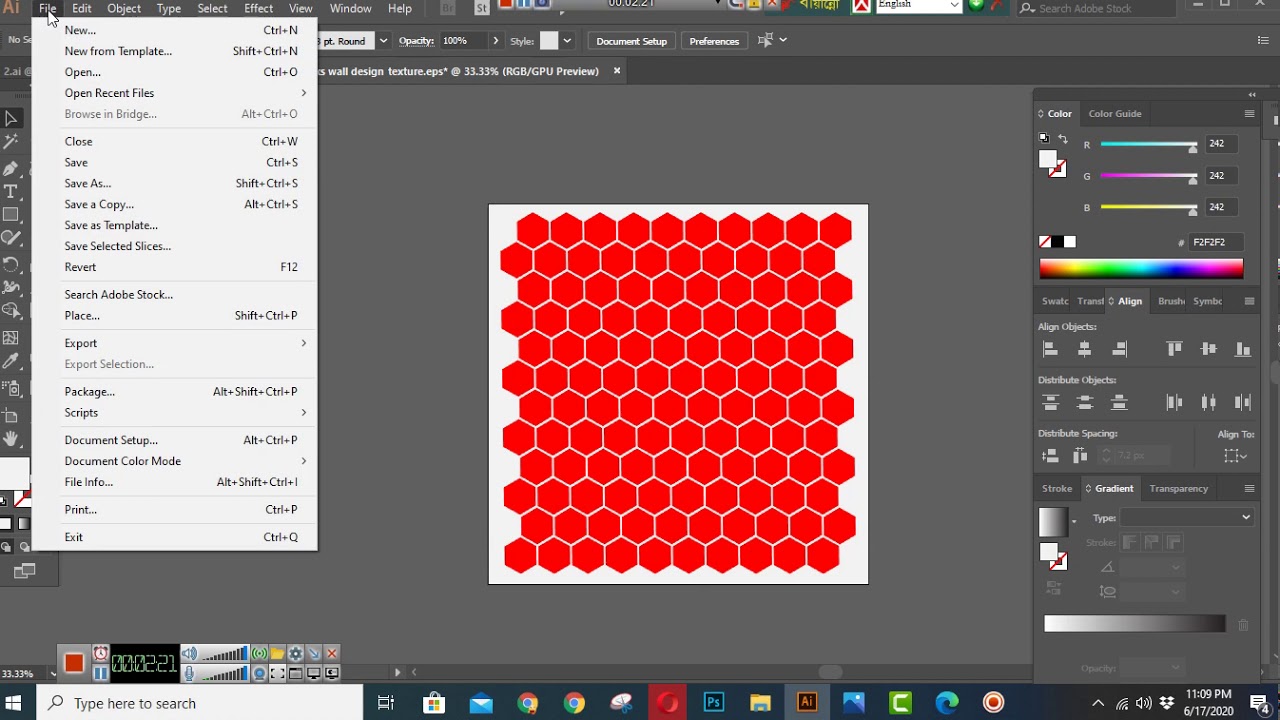Click Vertical Distribute Top icon
This screenshot has width=1280, height=720.
(1050, 402)
